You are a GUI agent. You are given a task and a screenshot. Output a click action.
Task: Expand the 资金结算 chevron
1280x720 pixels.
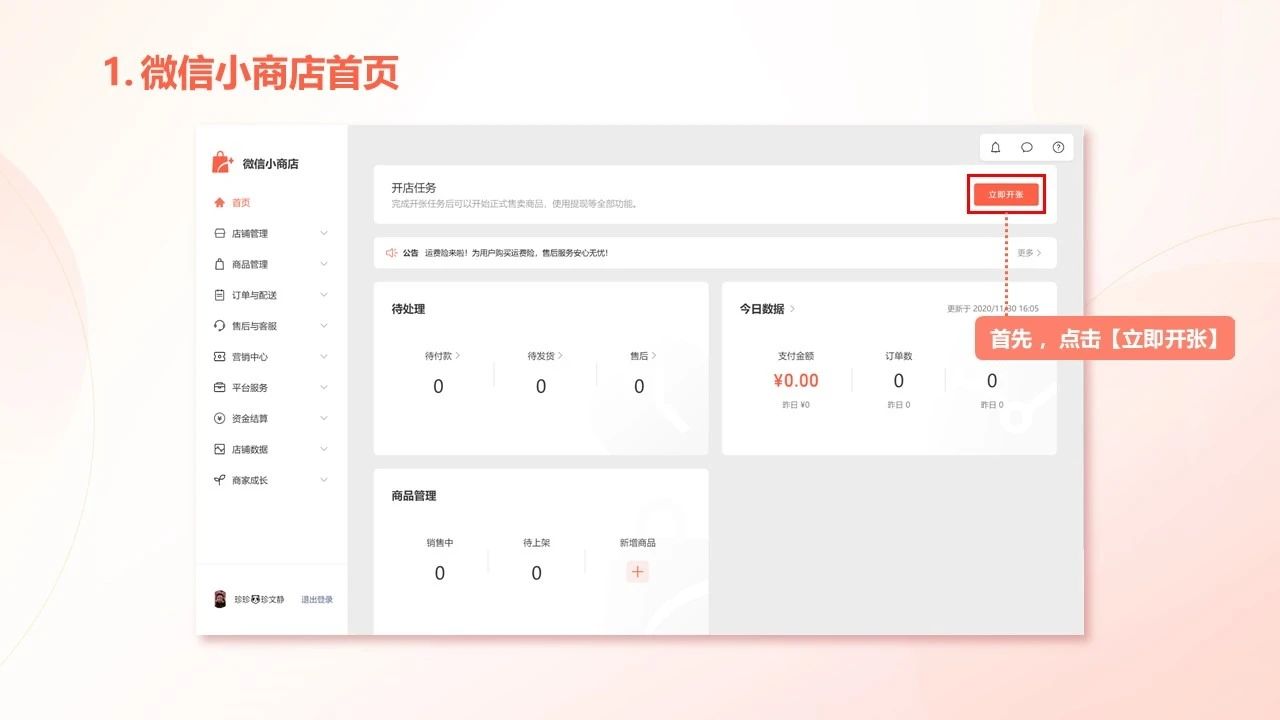point(324,418)
